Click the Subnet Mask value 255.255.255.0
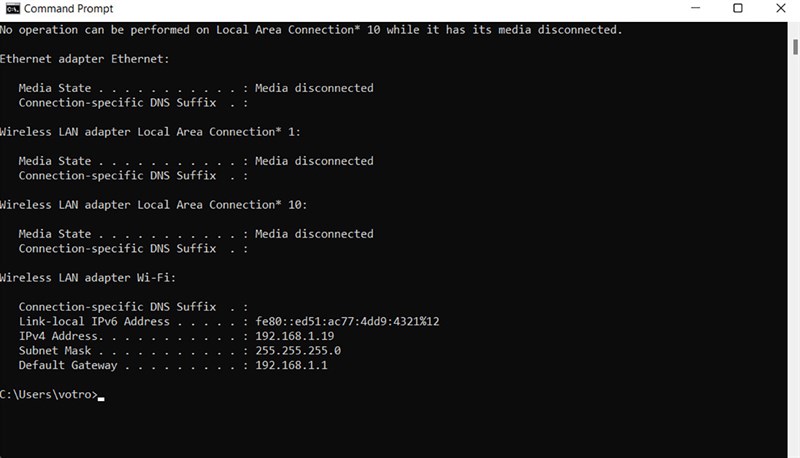 click(298, 351)
